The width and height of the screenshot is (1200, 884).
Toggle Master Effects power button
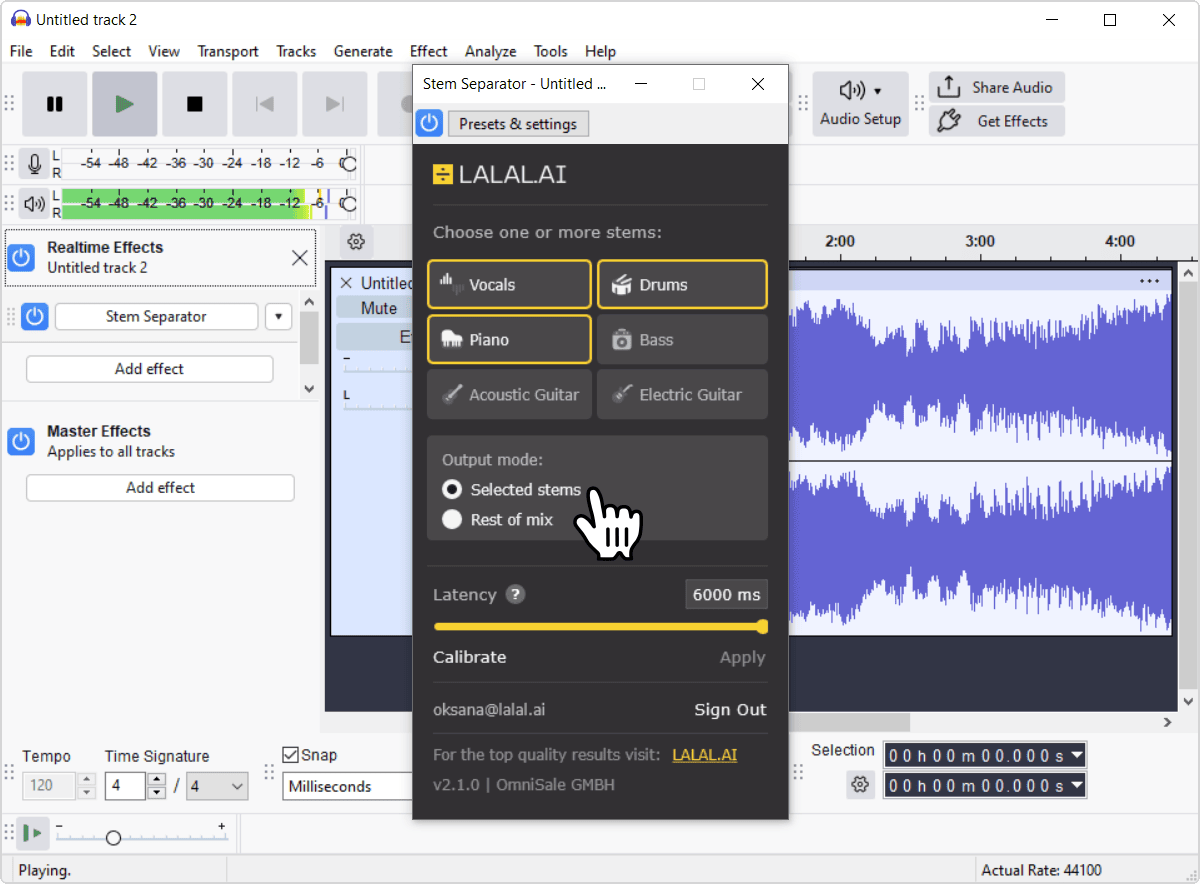(21, 441)
